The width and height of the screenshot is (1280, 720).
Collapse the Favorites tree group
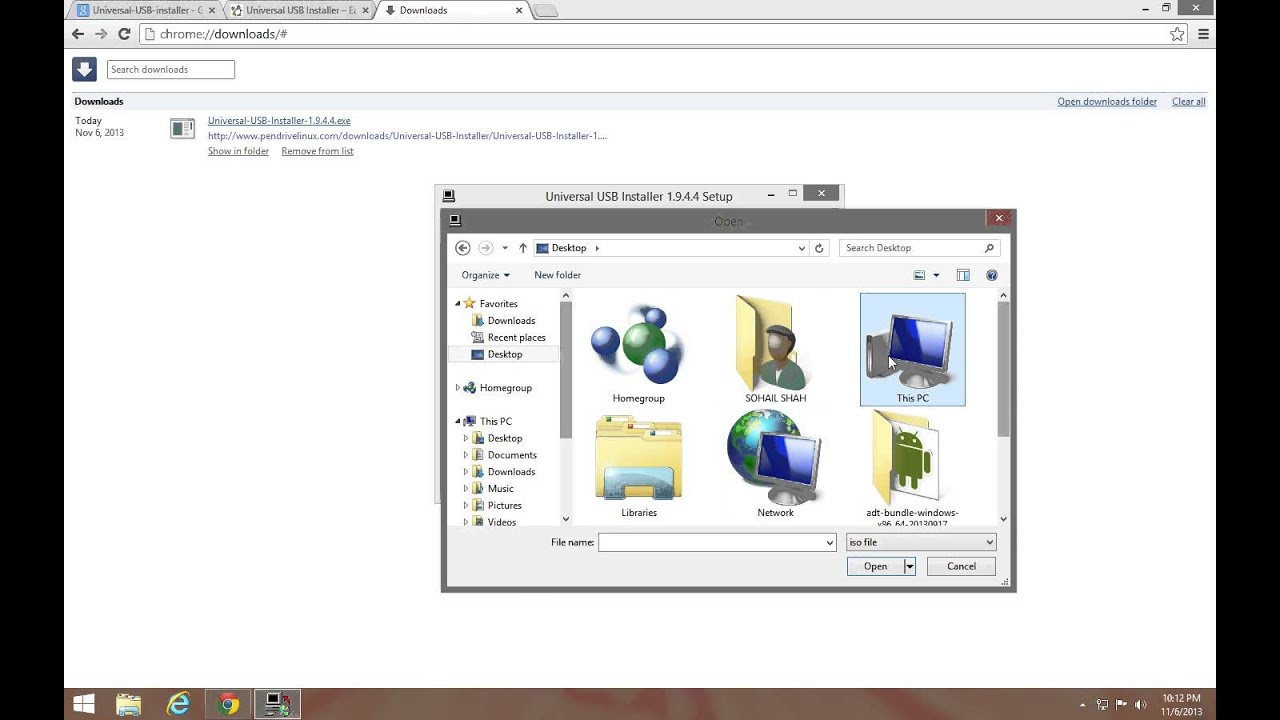(x=458, y=304)
